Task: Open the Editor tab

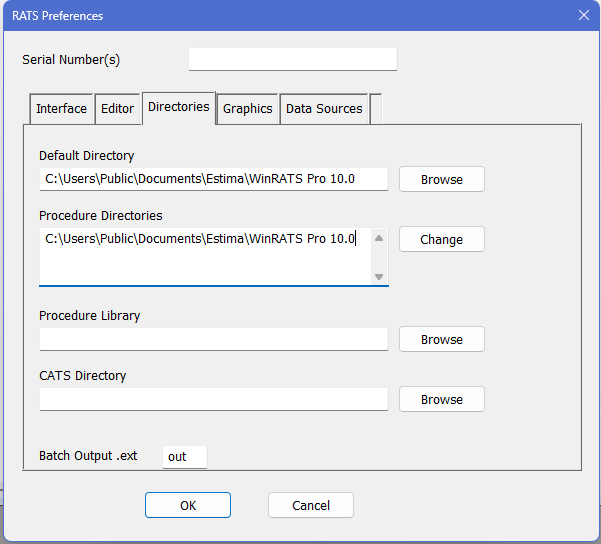Action: (117, 109)
